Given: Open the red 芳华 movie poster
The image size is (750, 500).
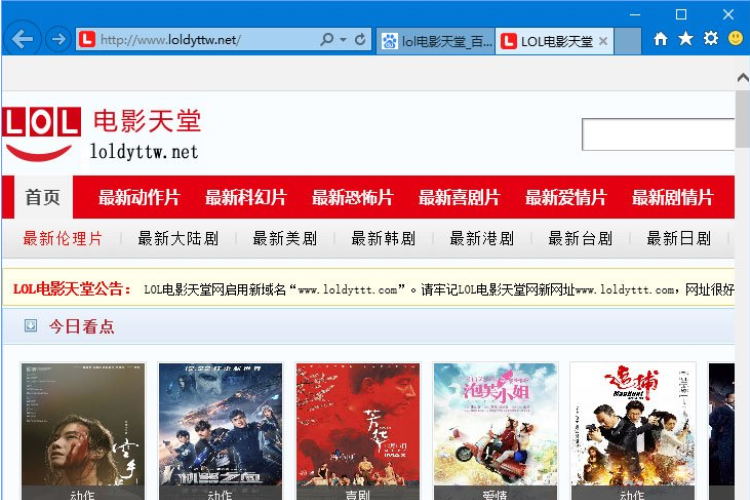Looking at the screenshot, I should click(x=358, y=431).
